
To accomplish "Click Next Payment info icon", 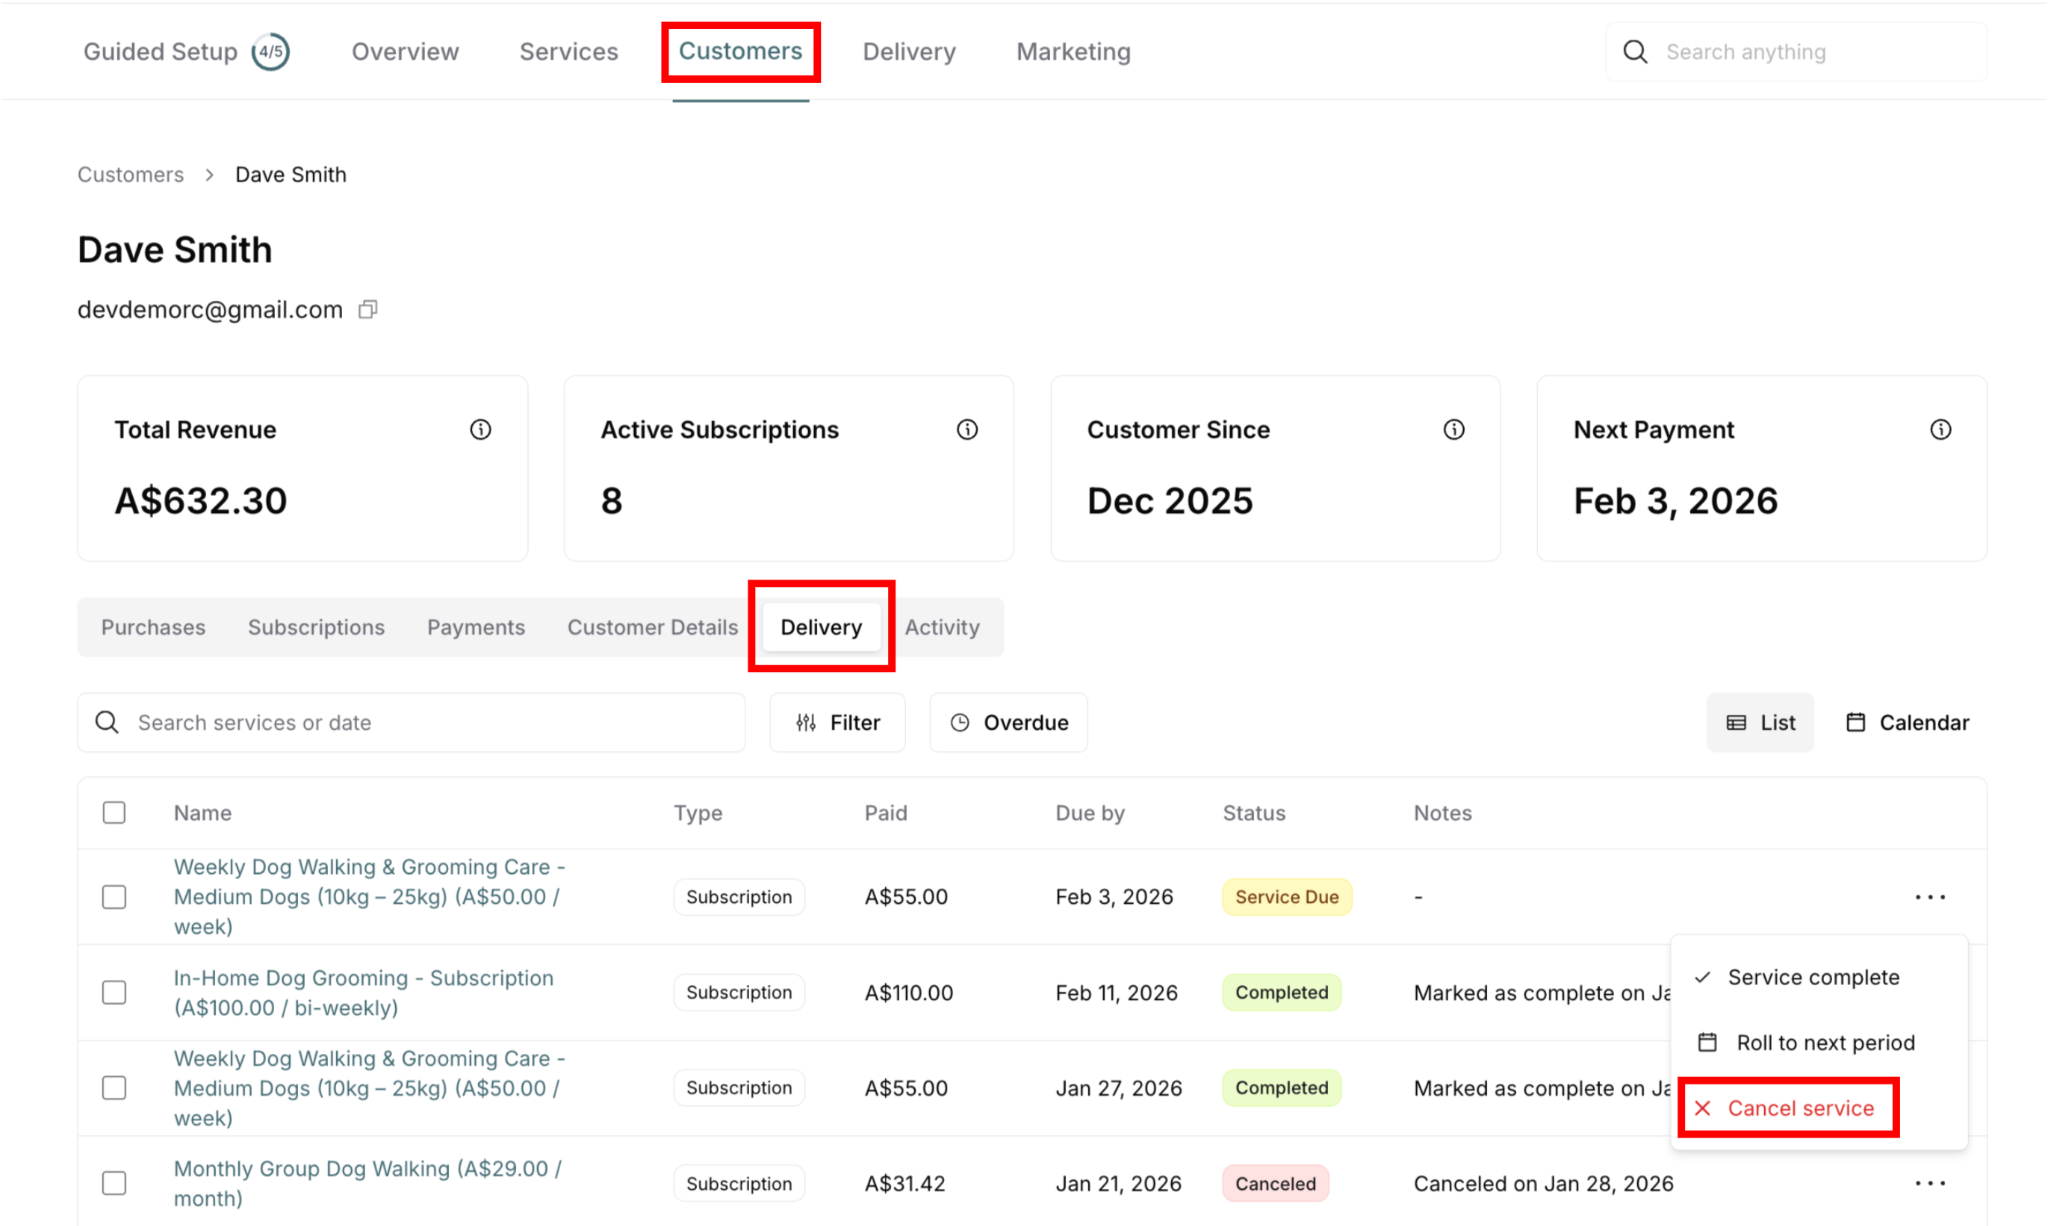I will click(1940, 430).
